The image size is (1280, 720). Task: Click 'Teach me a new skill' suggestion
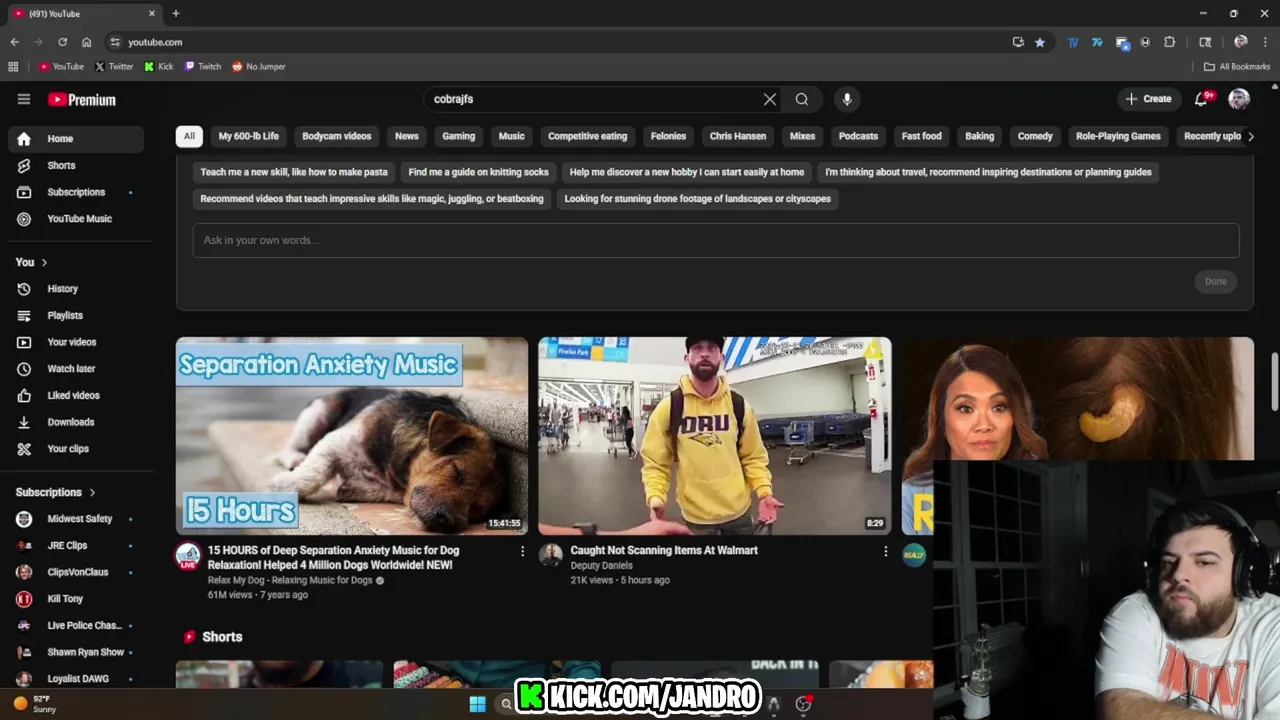pos(294,172)
